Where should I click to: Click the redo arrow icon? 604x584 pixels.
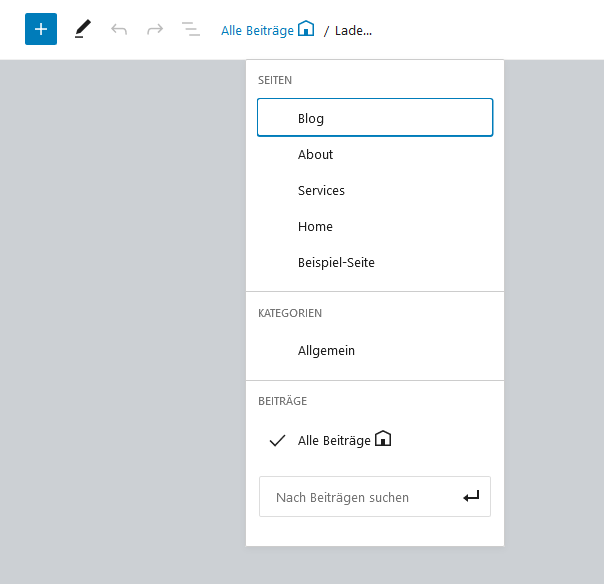[x=155, y=29]
